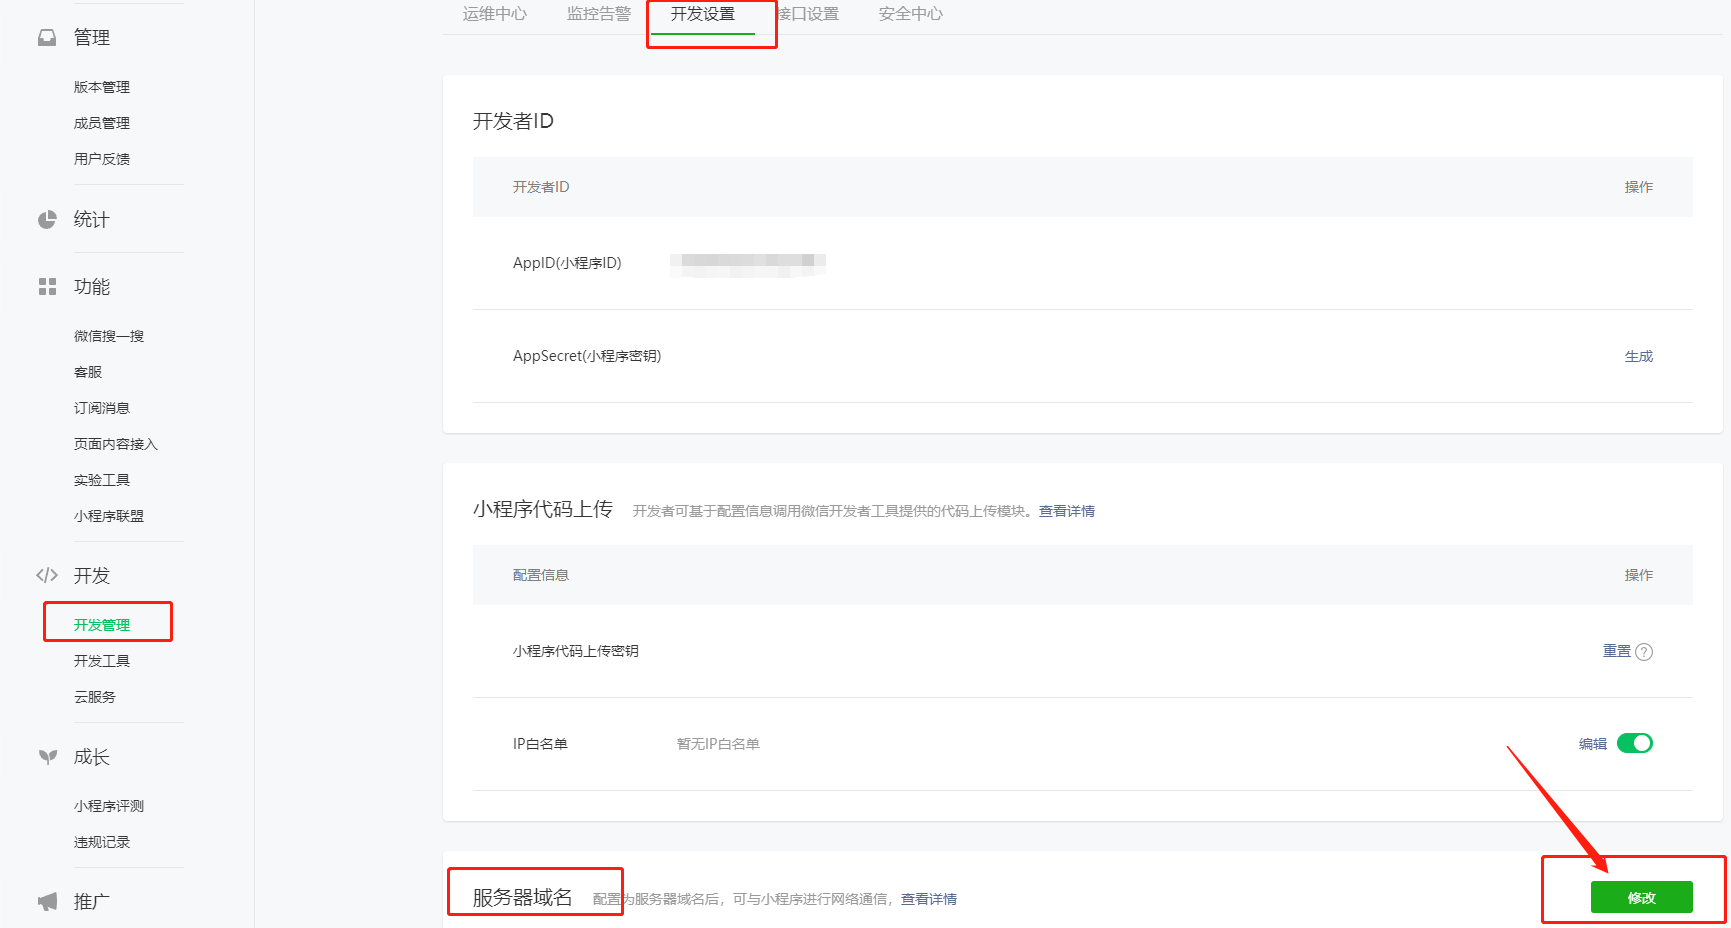Open 云服务 in sidebar

tap(95, 697)
